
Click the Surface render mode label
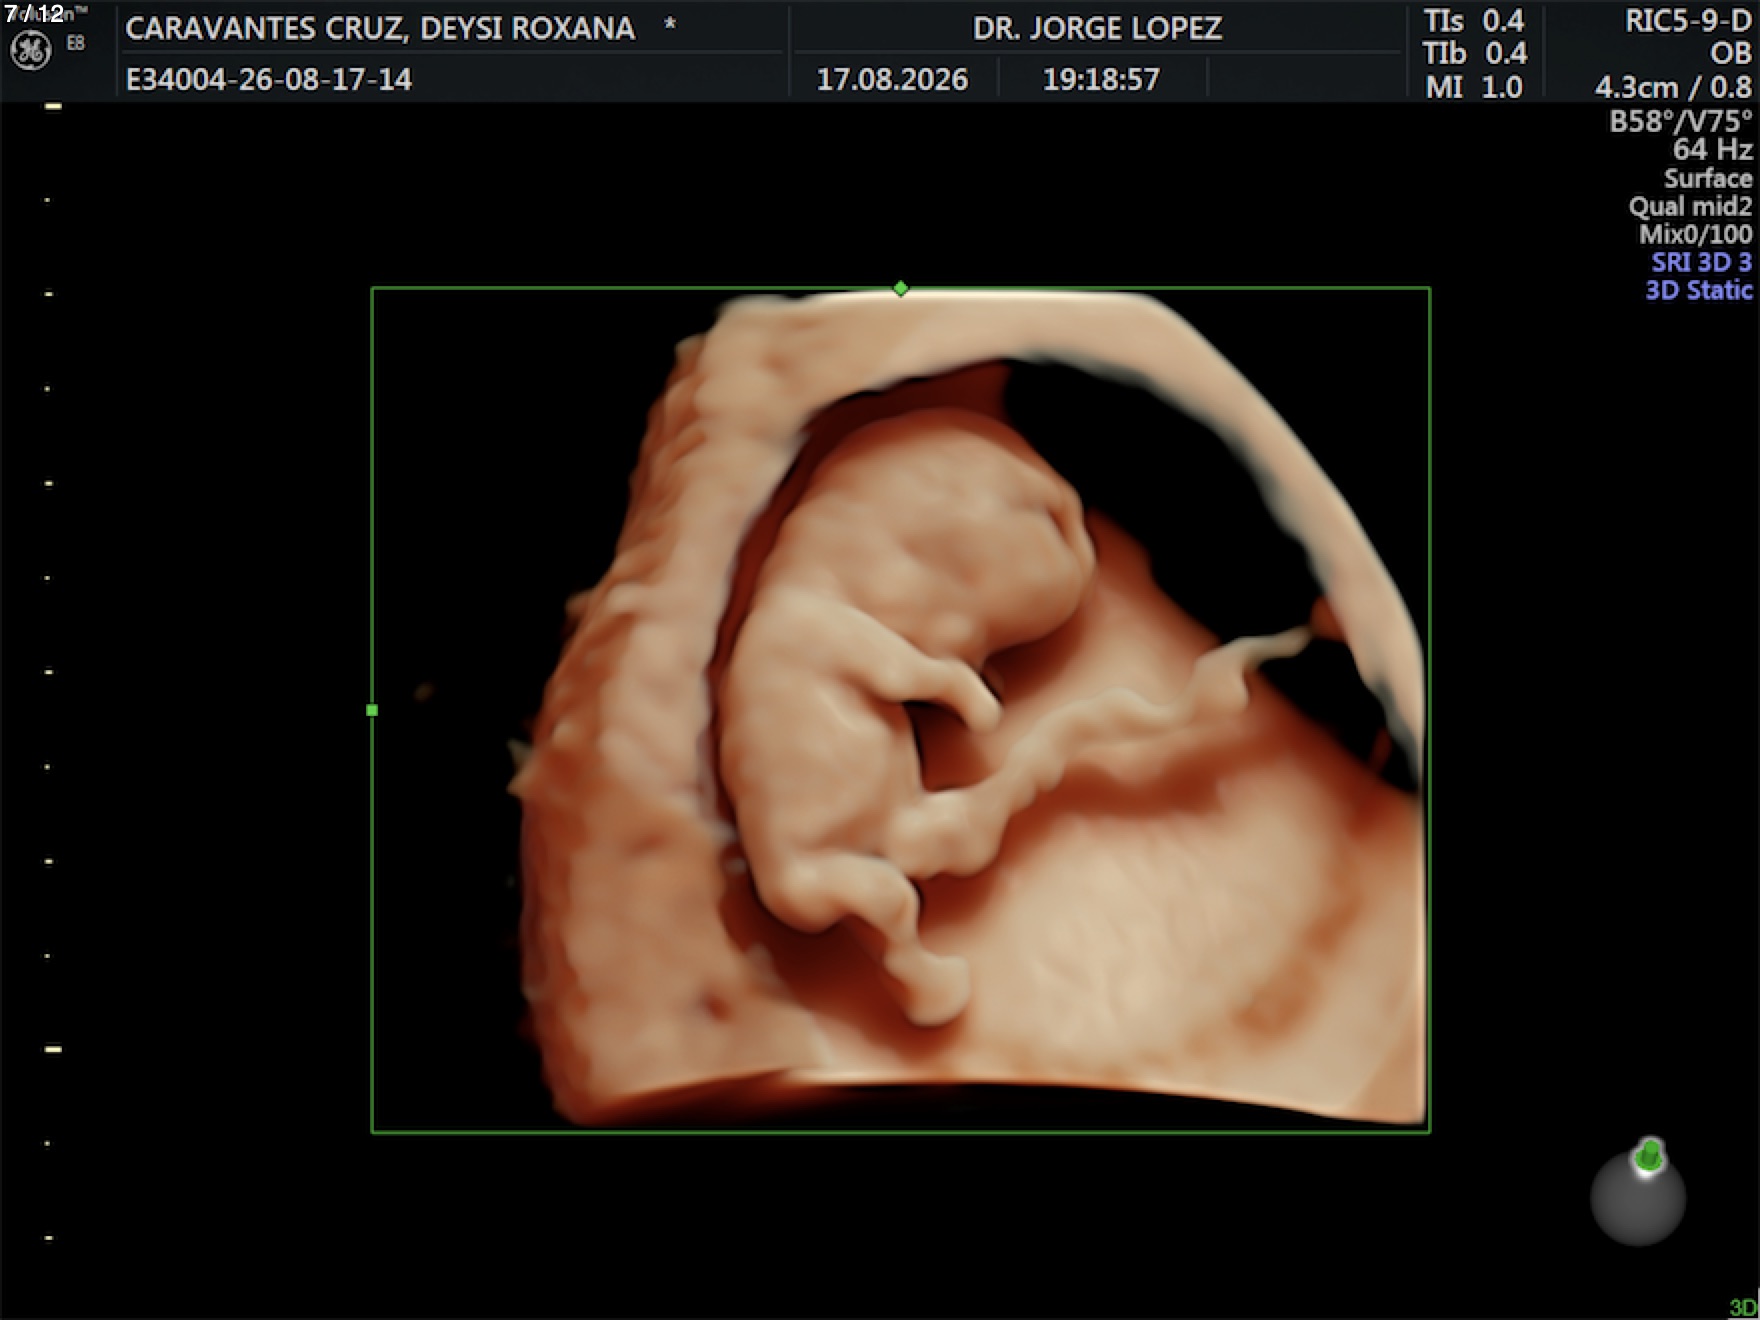point(1708,178)
